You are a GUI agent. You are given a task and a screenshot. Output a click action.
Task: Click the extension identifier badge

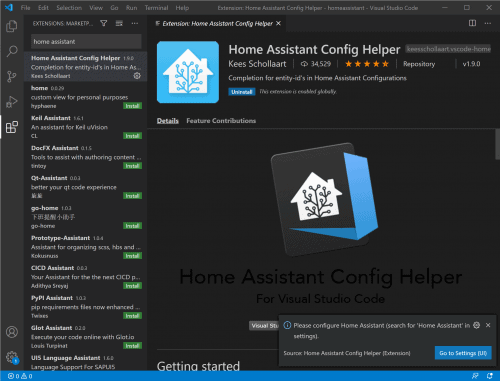point(448,49)
